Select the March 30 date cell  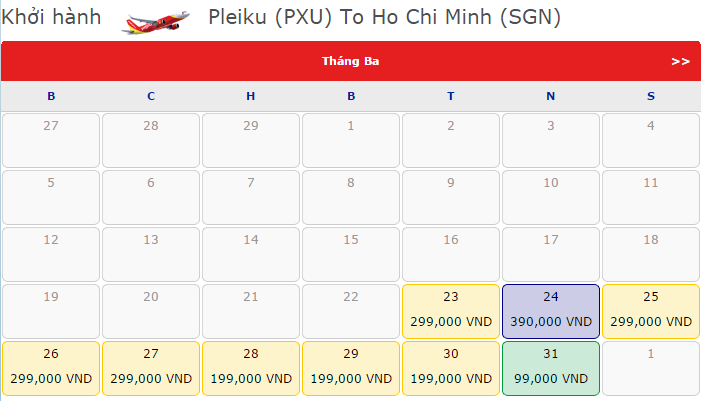450,368
